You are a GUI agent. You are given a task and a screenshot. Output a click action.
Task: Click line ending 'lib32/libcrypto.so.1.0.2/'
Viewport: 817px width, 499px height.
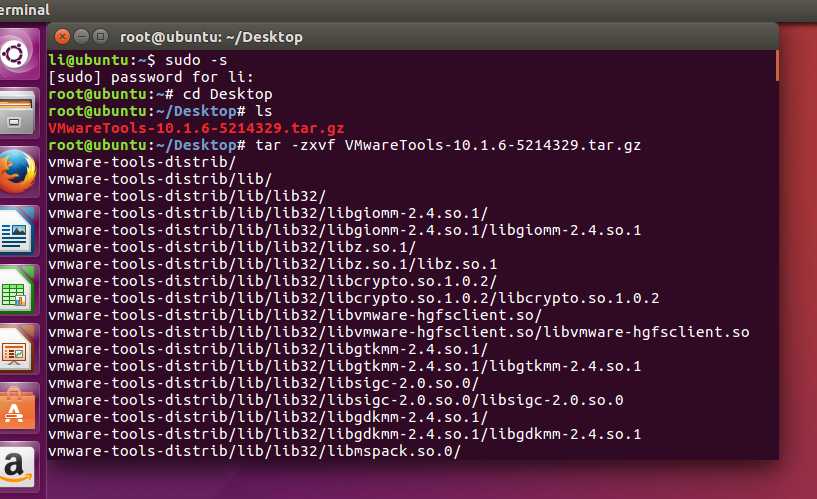[x=273, y=281]
